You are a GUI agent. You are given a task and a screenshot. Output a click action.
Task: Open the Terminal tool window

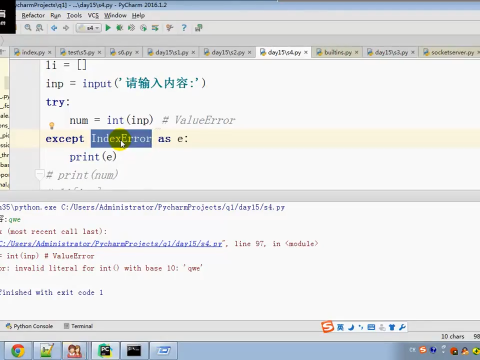pos(78,326)
